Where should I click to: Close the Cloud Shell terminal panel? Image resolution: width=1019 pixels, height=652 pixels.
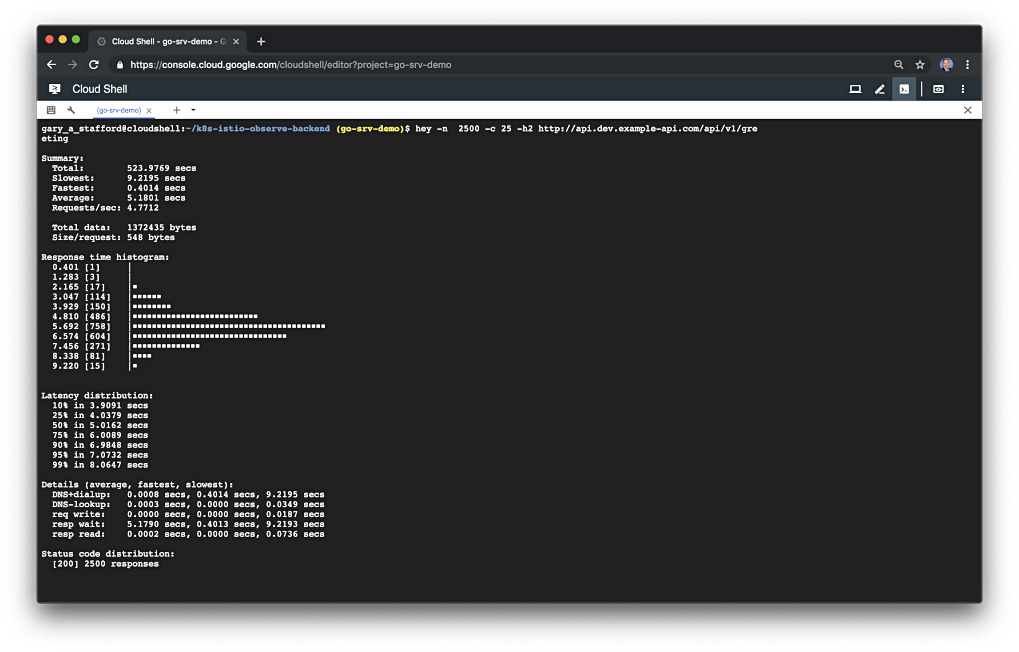[x=967, y=110]
